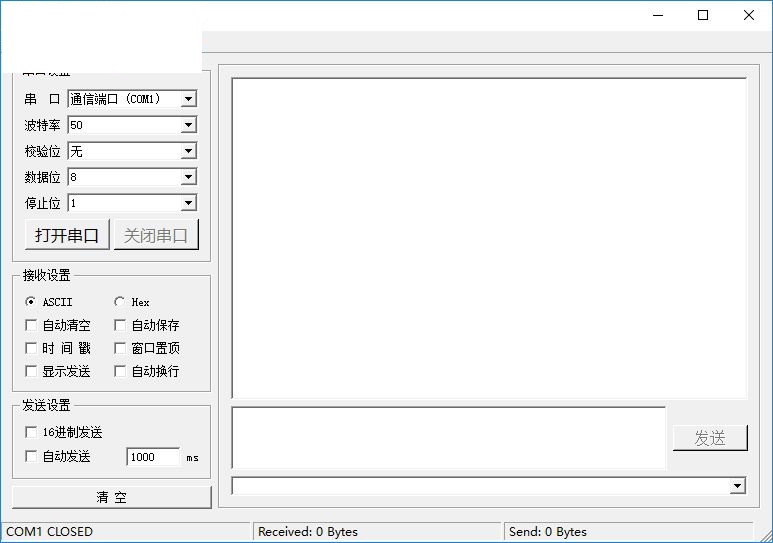Select the Hex receive mode radio button
The image size is (773, 543).
tap(120, 302)
